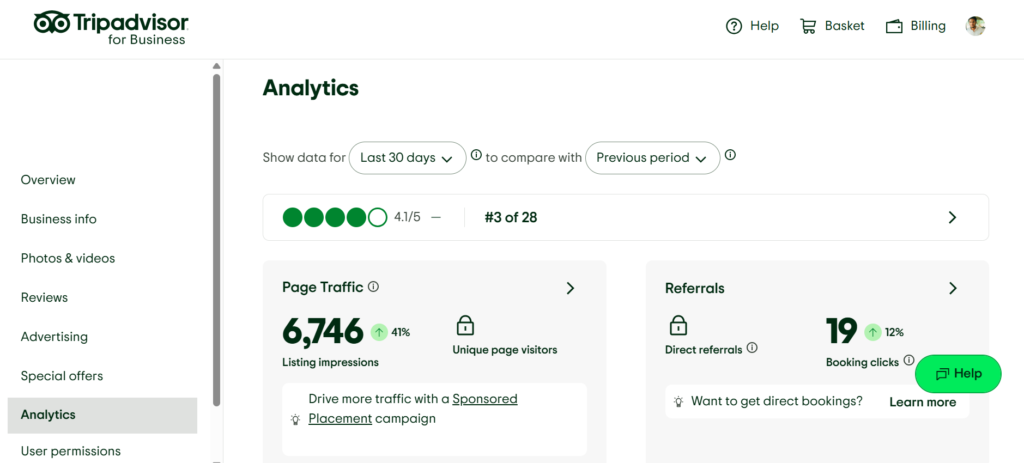Click the info icon beside Direct referrals
The image size is (1024, 463).
[752, 349]
